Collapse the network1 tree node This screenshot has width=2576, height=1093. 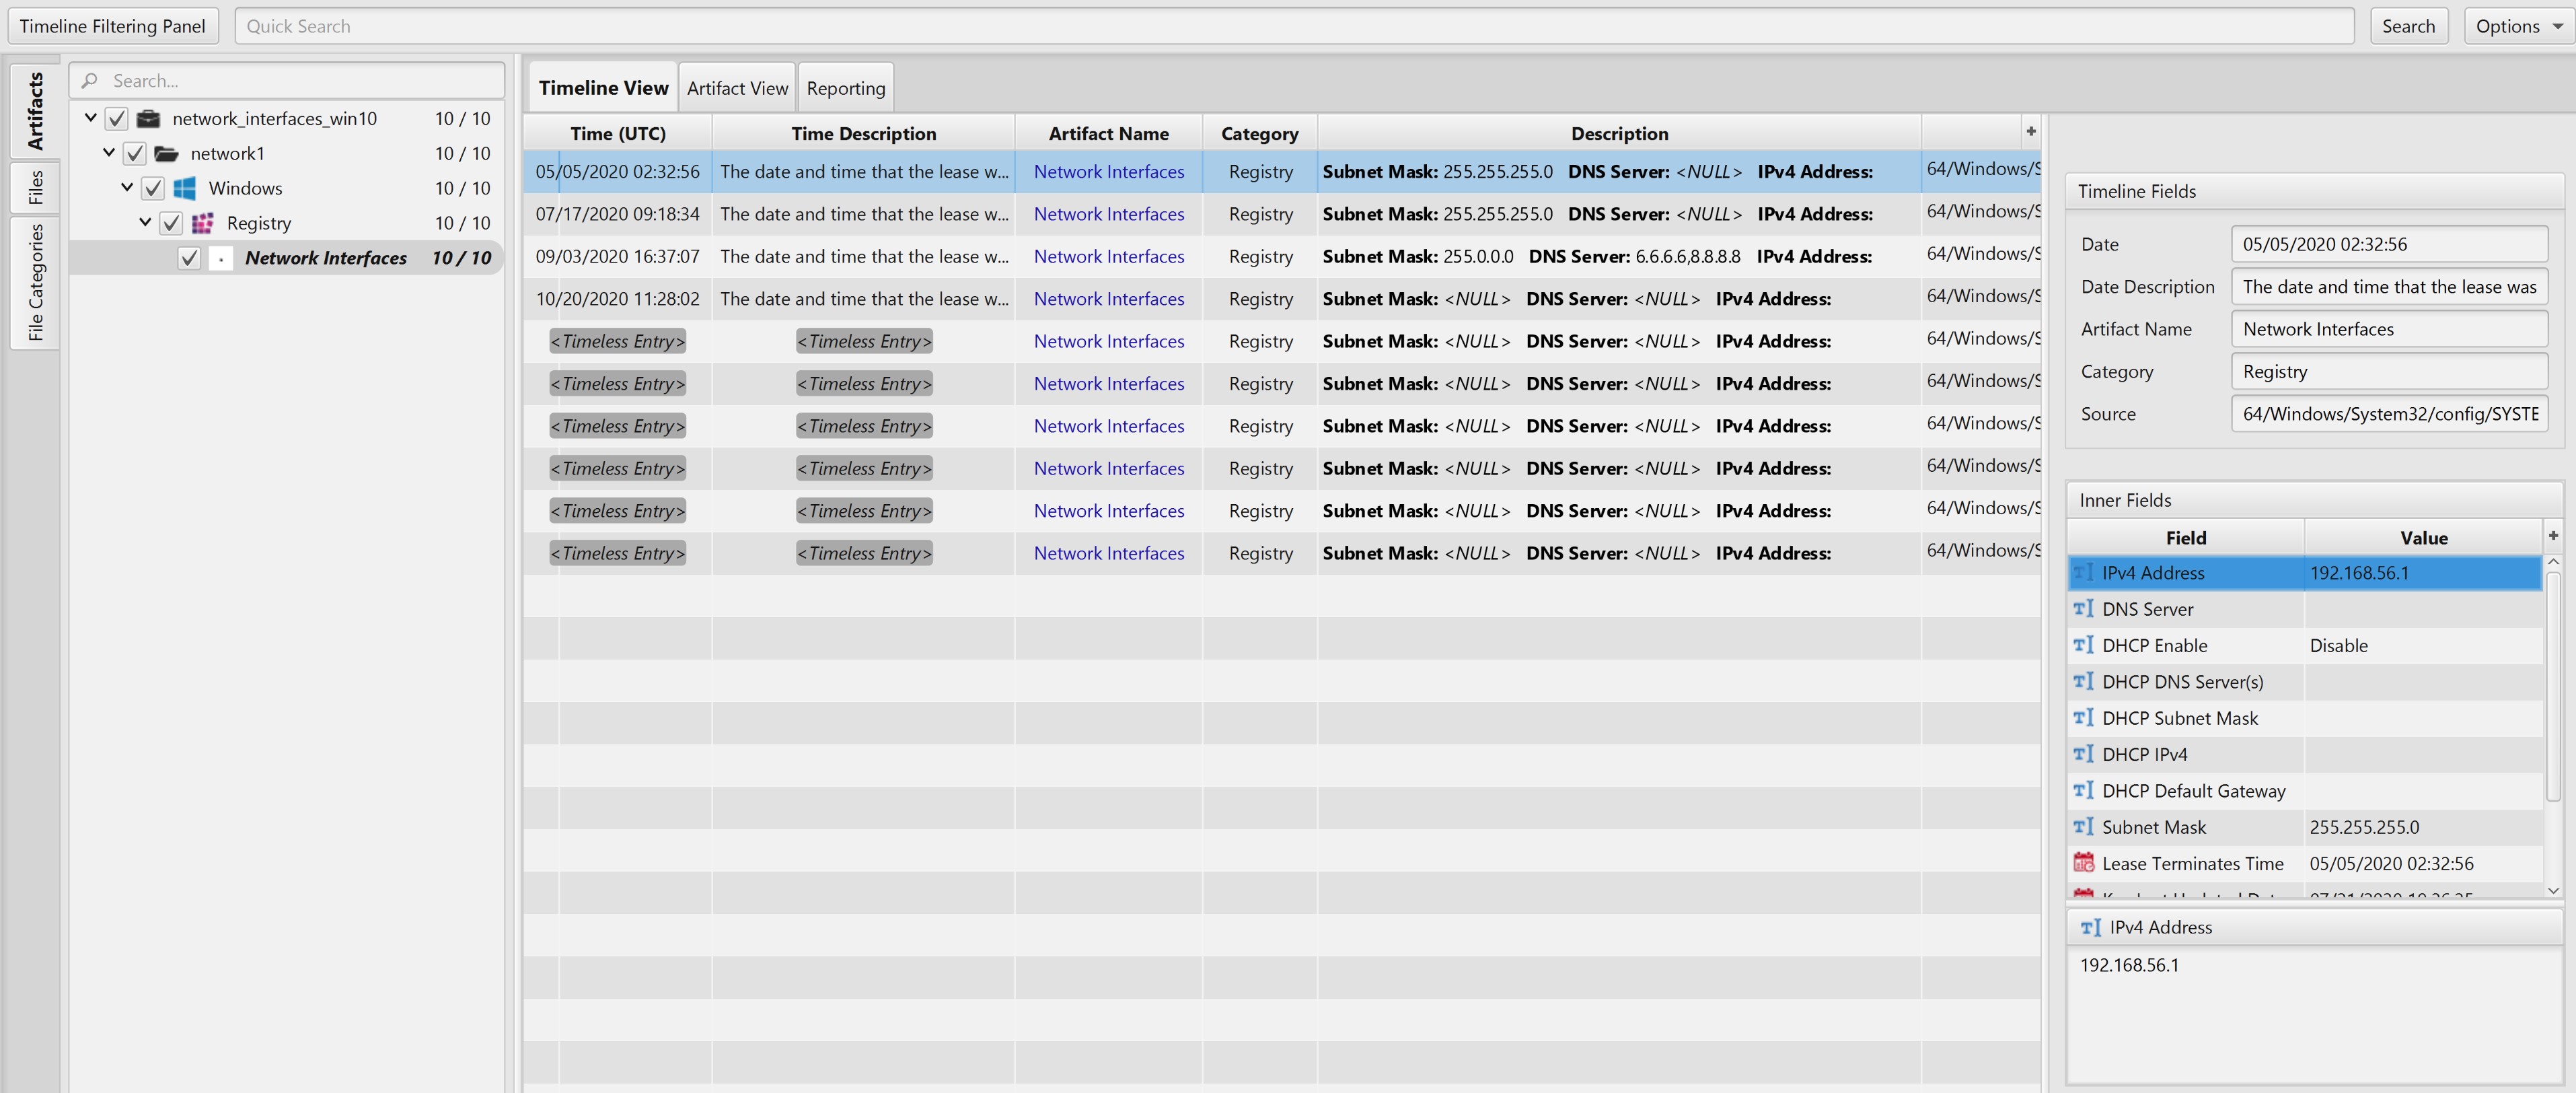(x=109, y=153)
